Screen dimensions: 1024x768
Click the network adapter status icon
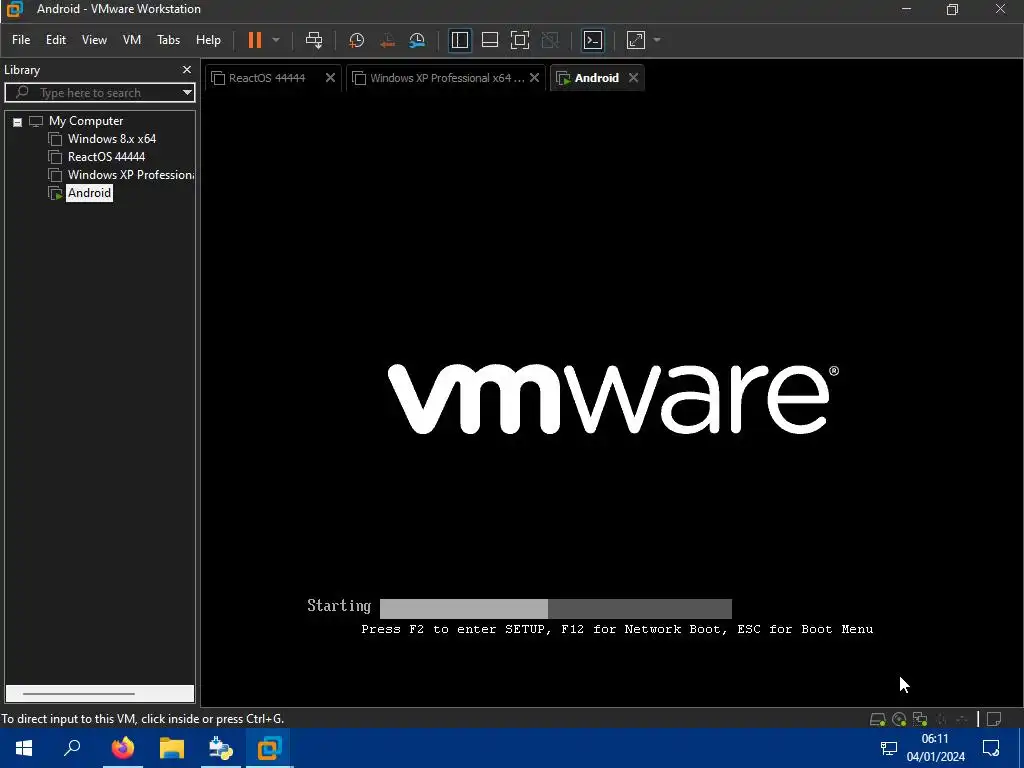point(920,719)
